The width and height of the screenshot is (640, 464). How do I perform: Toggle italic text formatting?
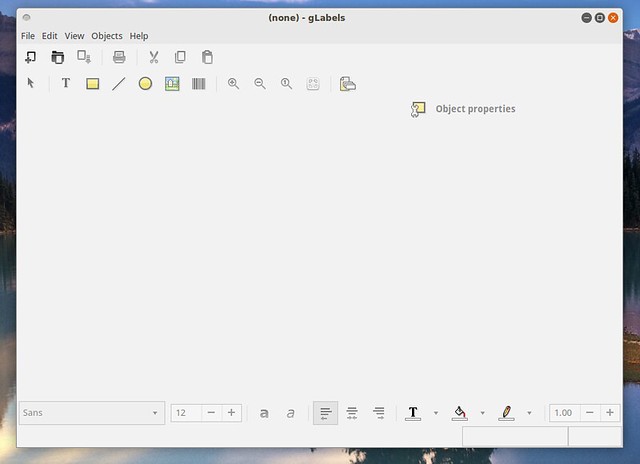click(290, 413)
